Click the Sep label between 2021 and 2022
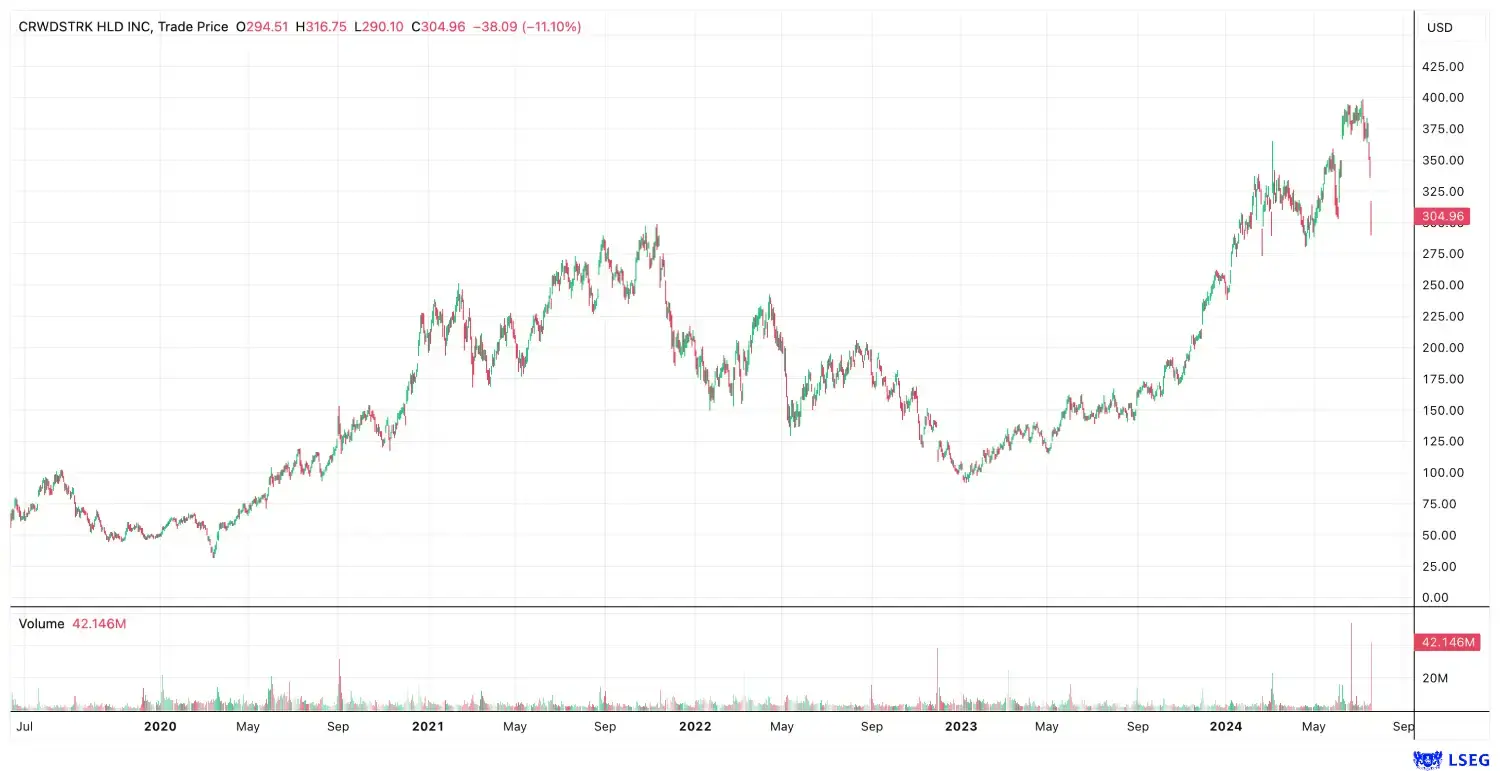The height and width of the screenshot is (771, 1500). tap(605, 726)
